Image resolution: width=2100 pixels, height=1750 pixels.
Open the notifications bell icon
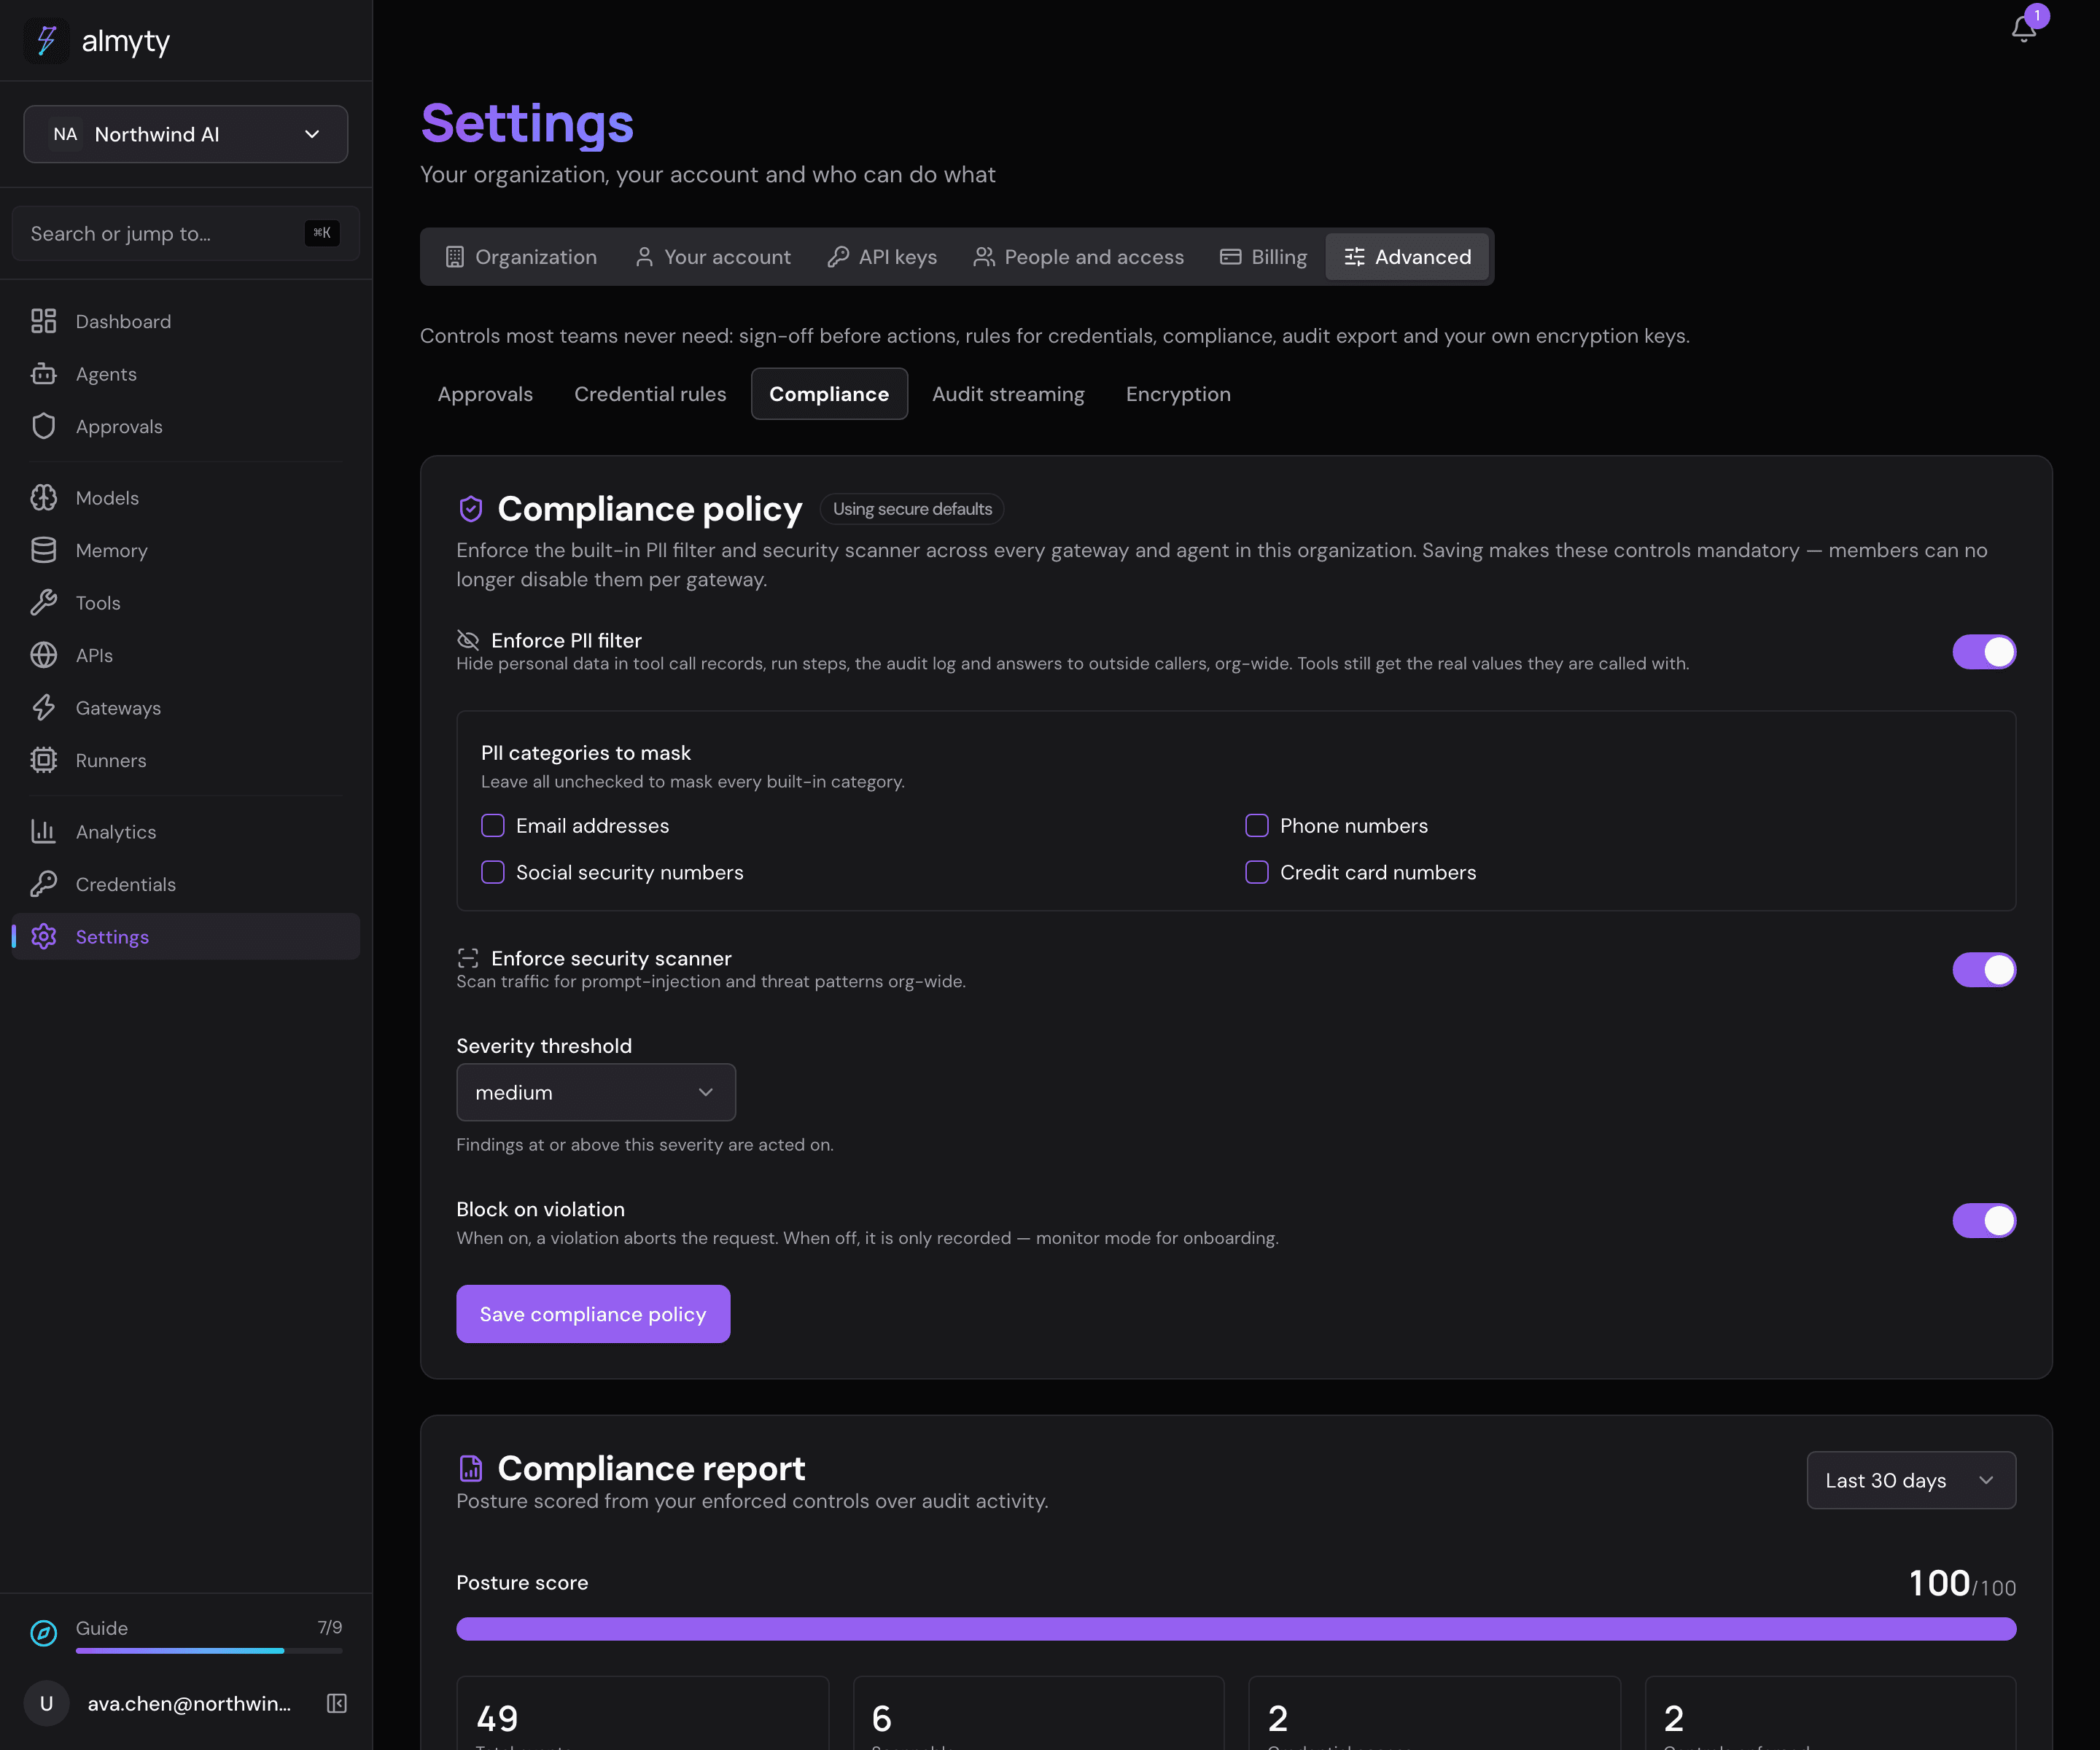(2023, 28)
